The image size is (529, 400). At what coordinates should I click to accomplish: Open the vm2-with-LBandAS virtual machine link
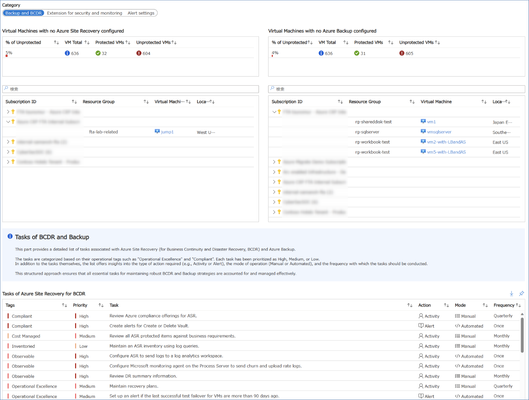pos(446,142)
